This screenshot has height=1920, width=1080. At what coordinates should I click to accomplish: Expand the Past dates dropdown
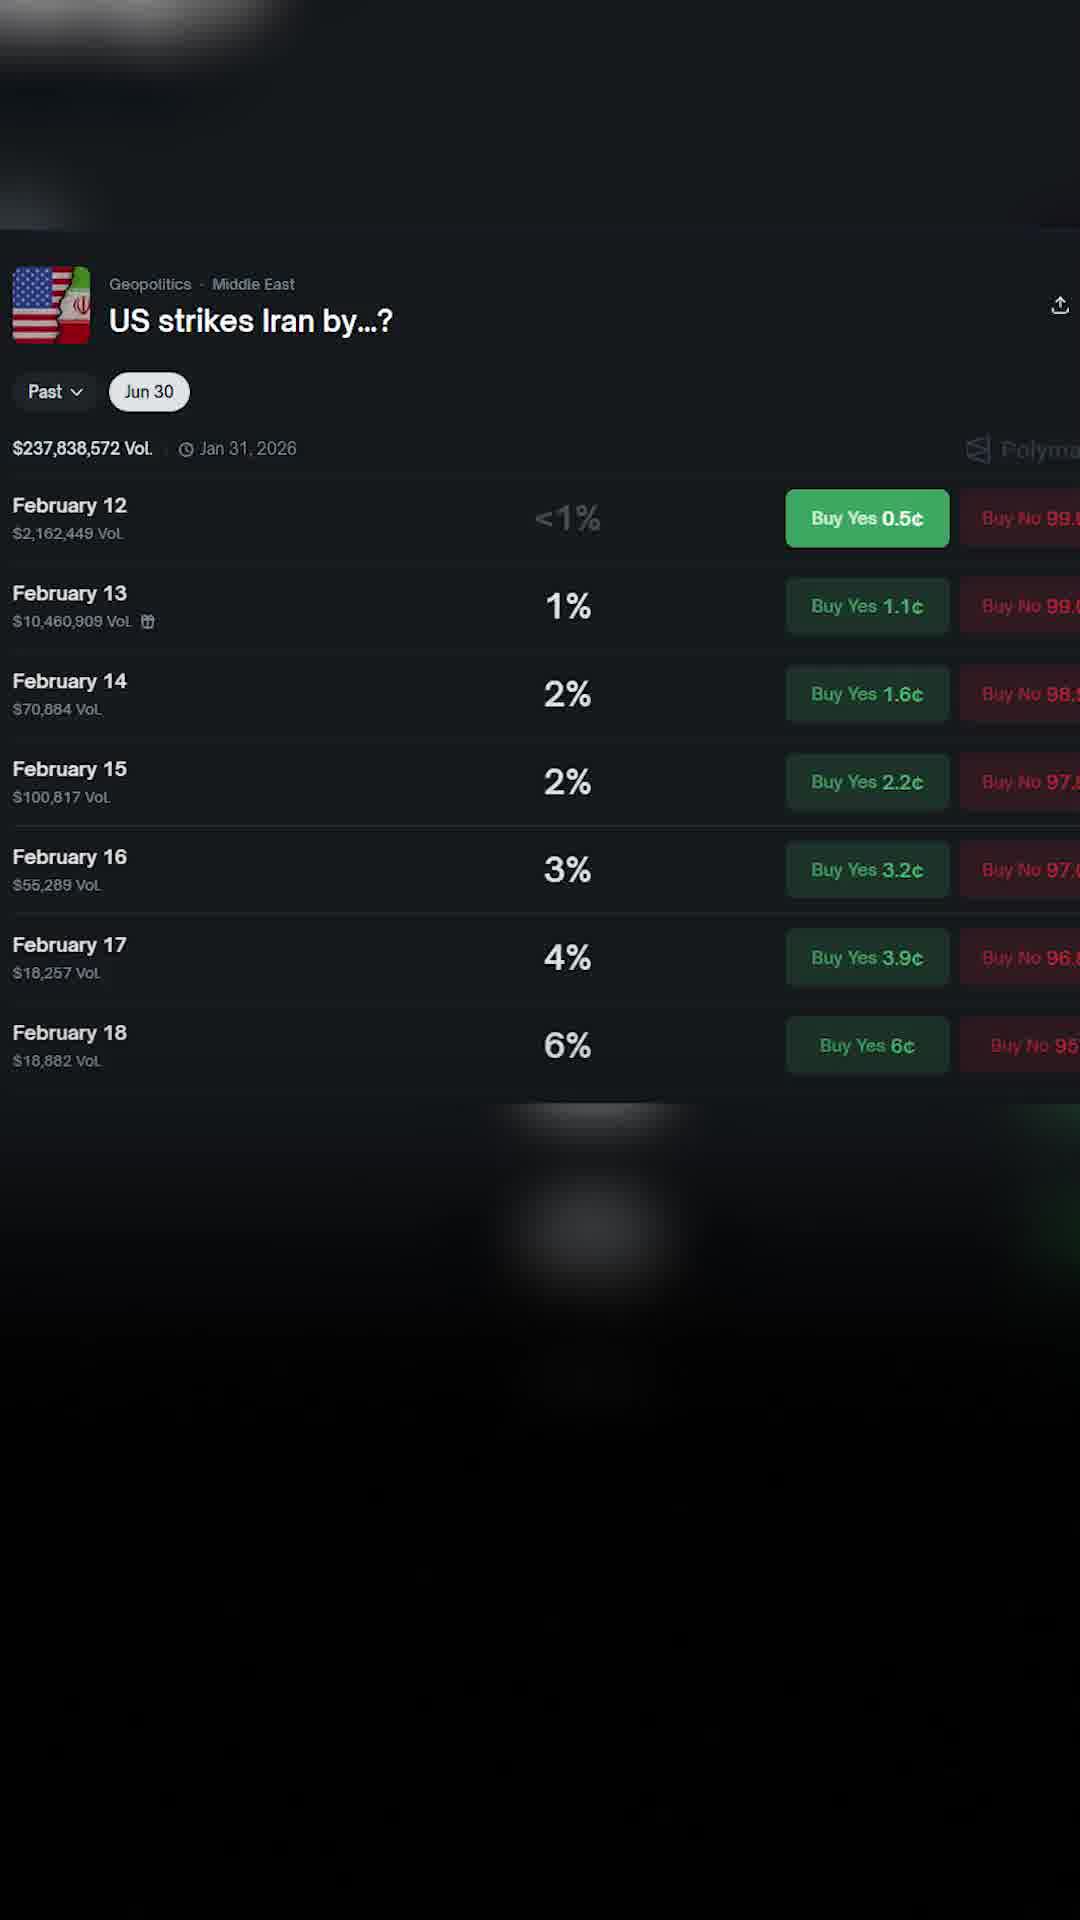[x=55, y=392]
